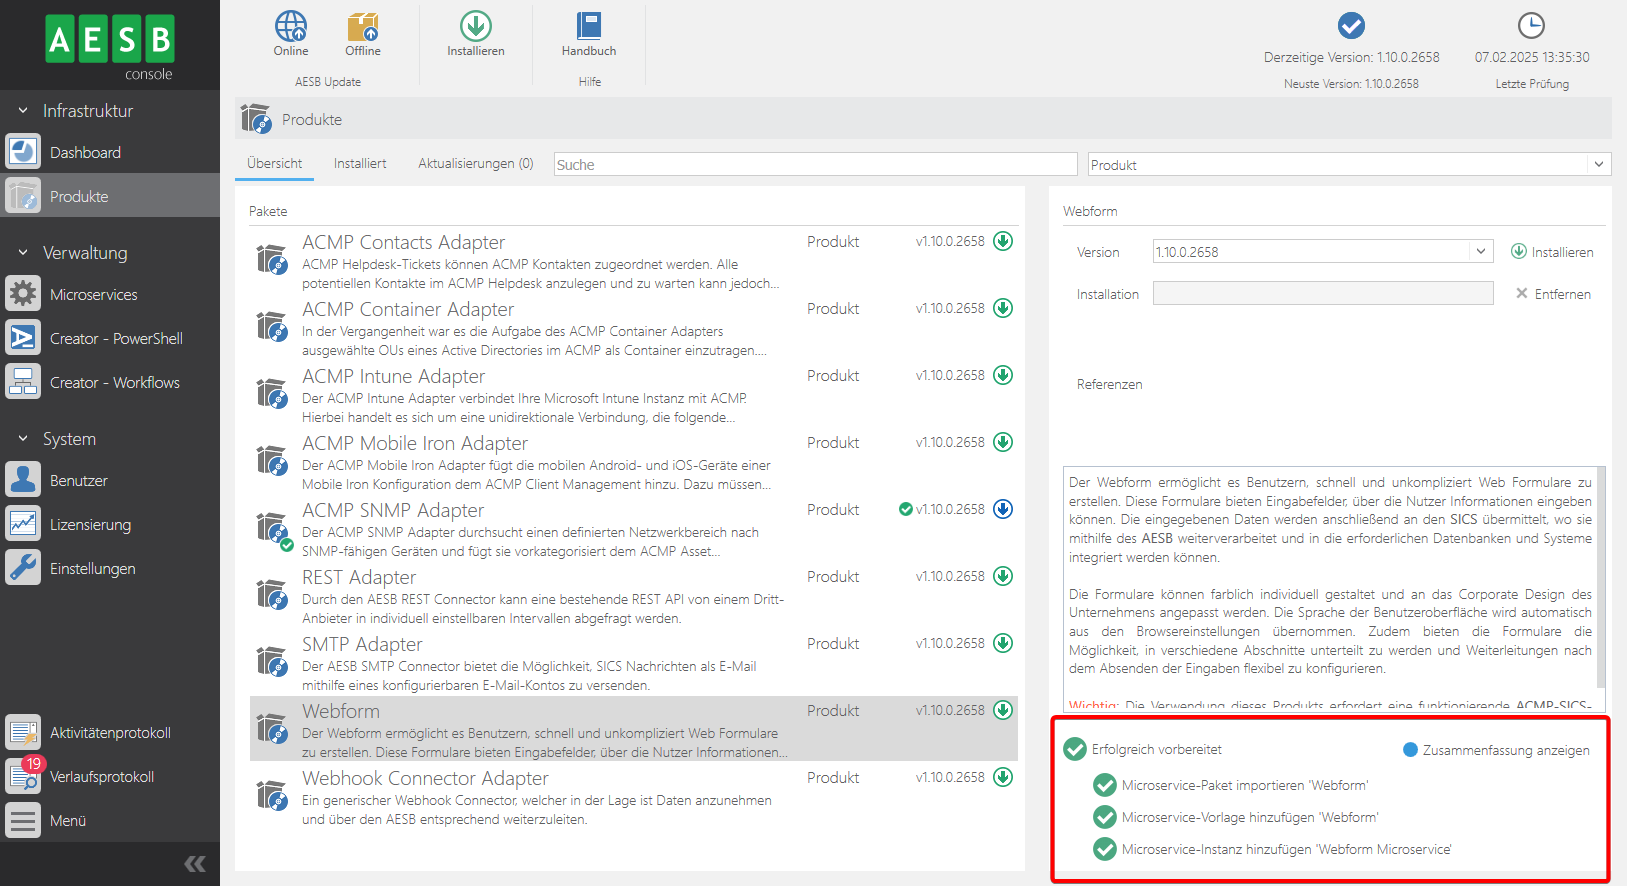Click download icon for REST Adapter
The width and height of the screenshot is (1627, 886).
[x=1003, y=576]
